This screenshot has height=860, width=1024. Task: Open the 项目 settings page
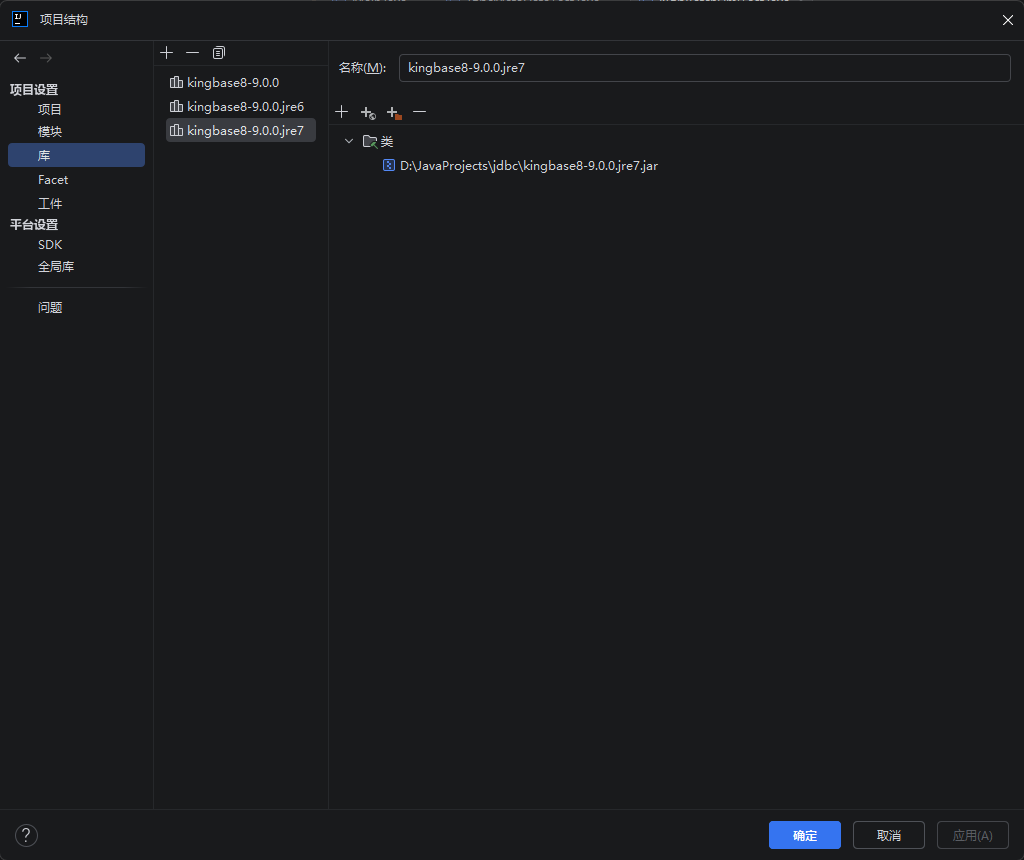[x=50, y=110]
